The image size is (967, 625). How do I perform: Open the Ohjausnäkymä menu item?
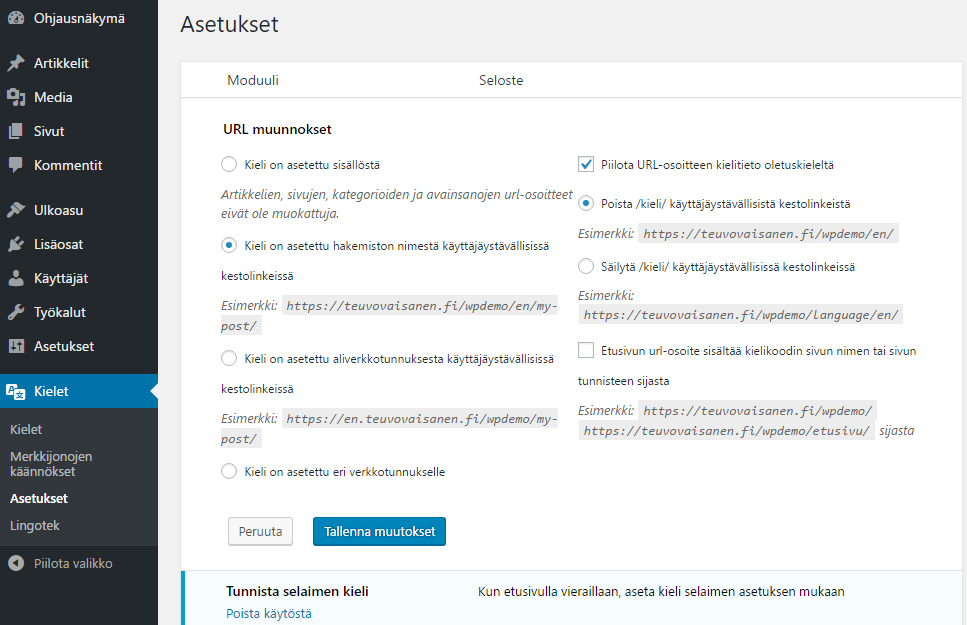pos(79,19)
